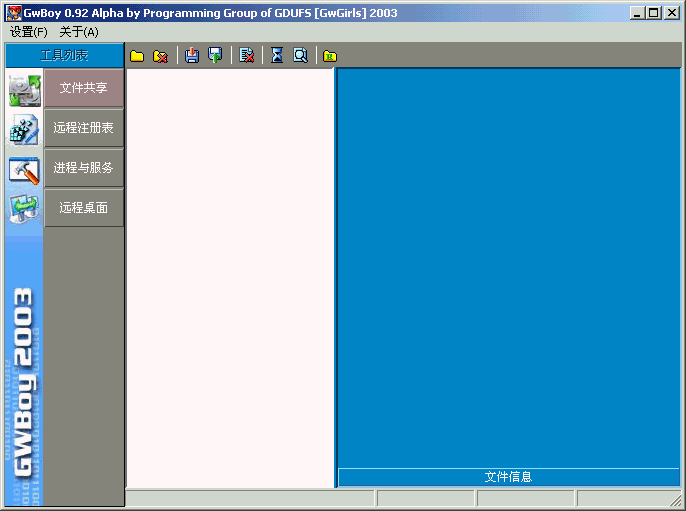This screenshot has width=686, height=511.
Task: Open the 进程与服务 tool
Action: (x=84, y=168)
